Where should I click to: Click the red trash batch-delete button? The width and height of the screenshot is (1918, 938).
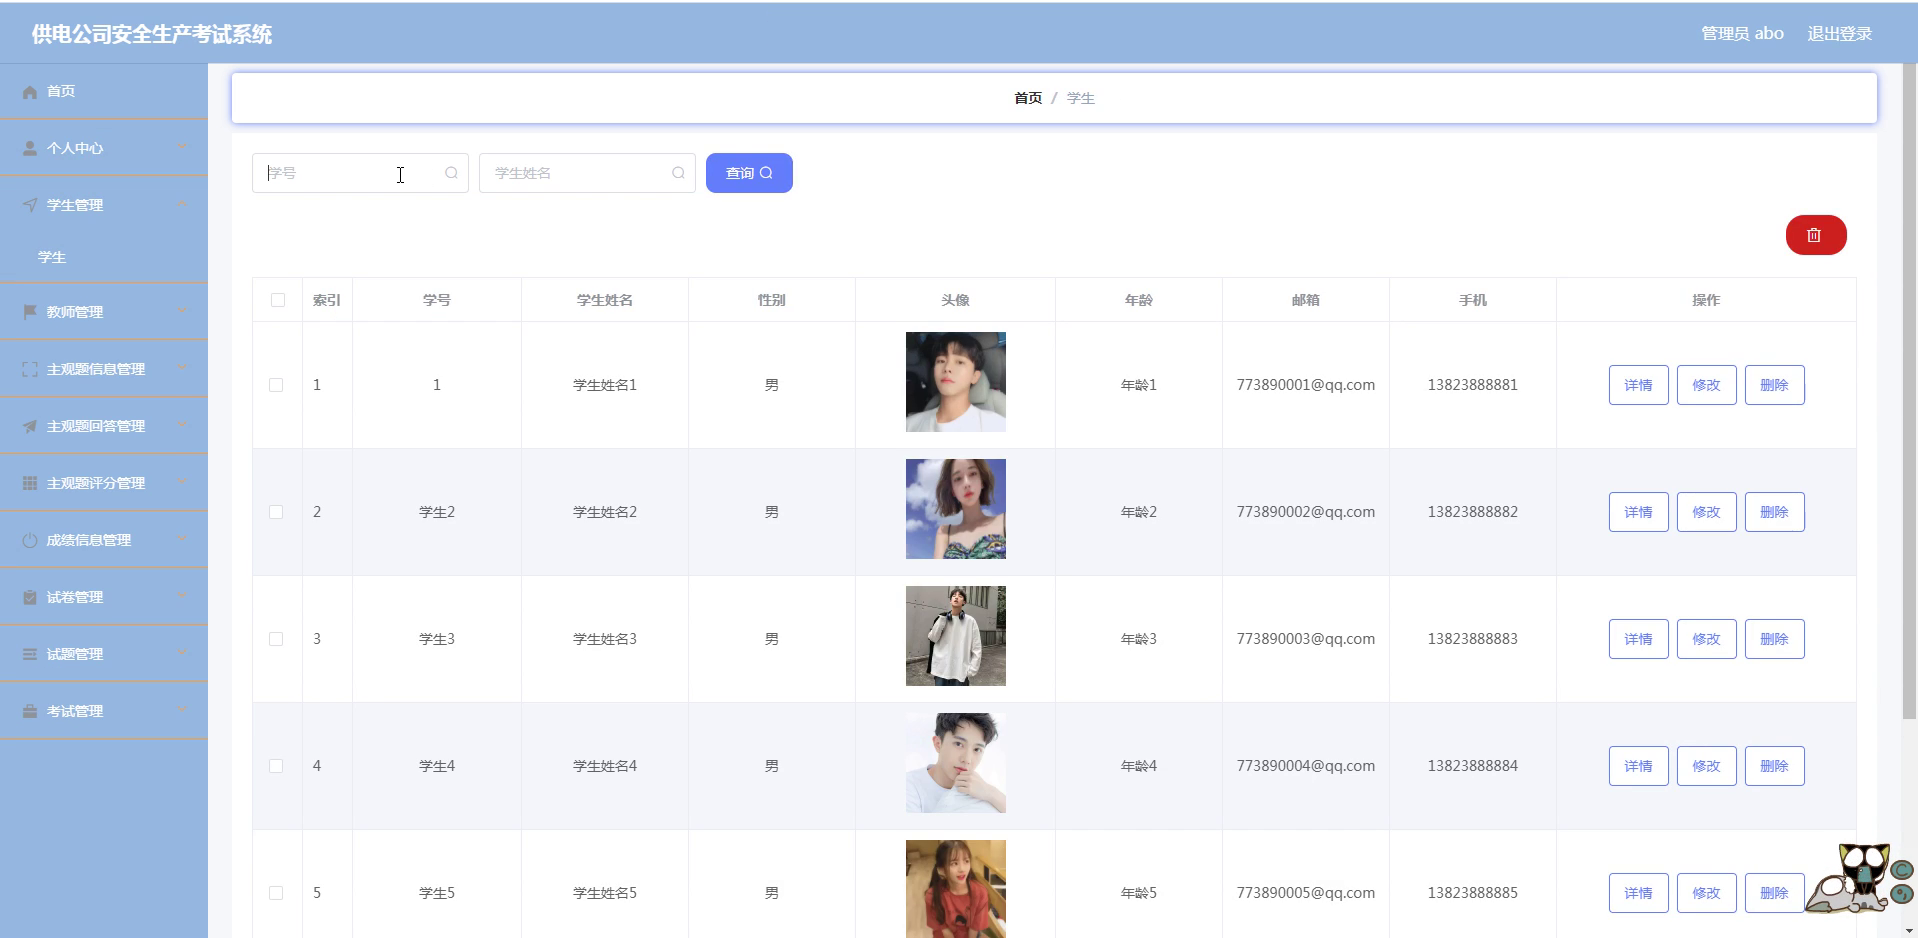pos(1816,235)
